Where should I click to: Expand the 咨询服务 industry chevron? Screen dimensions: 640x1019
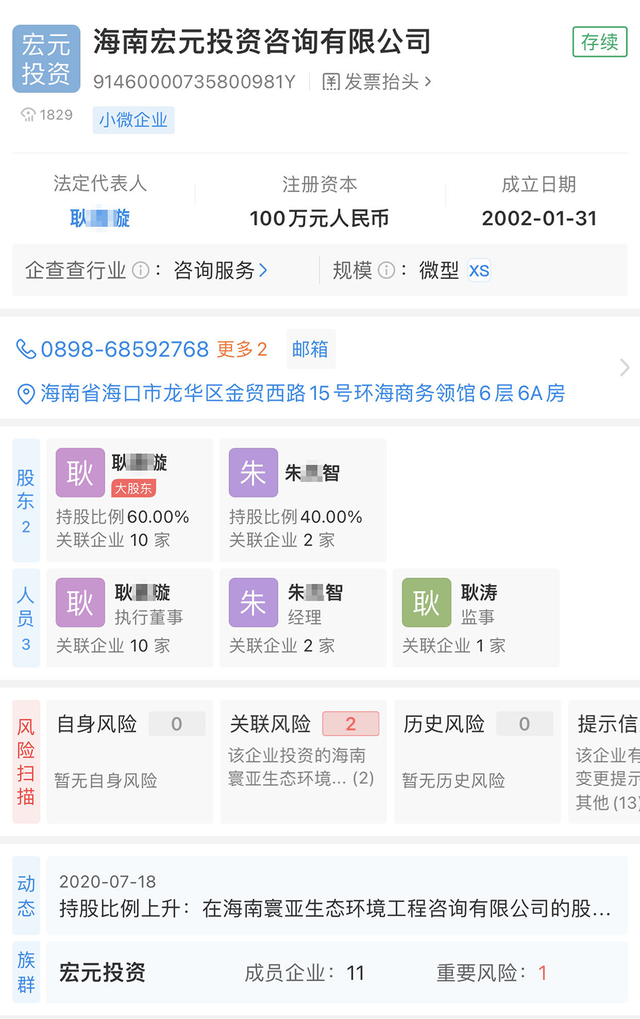[263, 270]
